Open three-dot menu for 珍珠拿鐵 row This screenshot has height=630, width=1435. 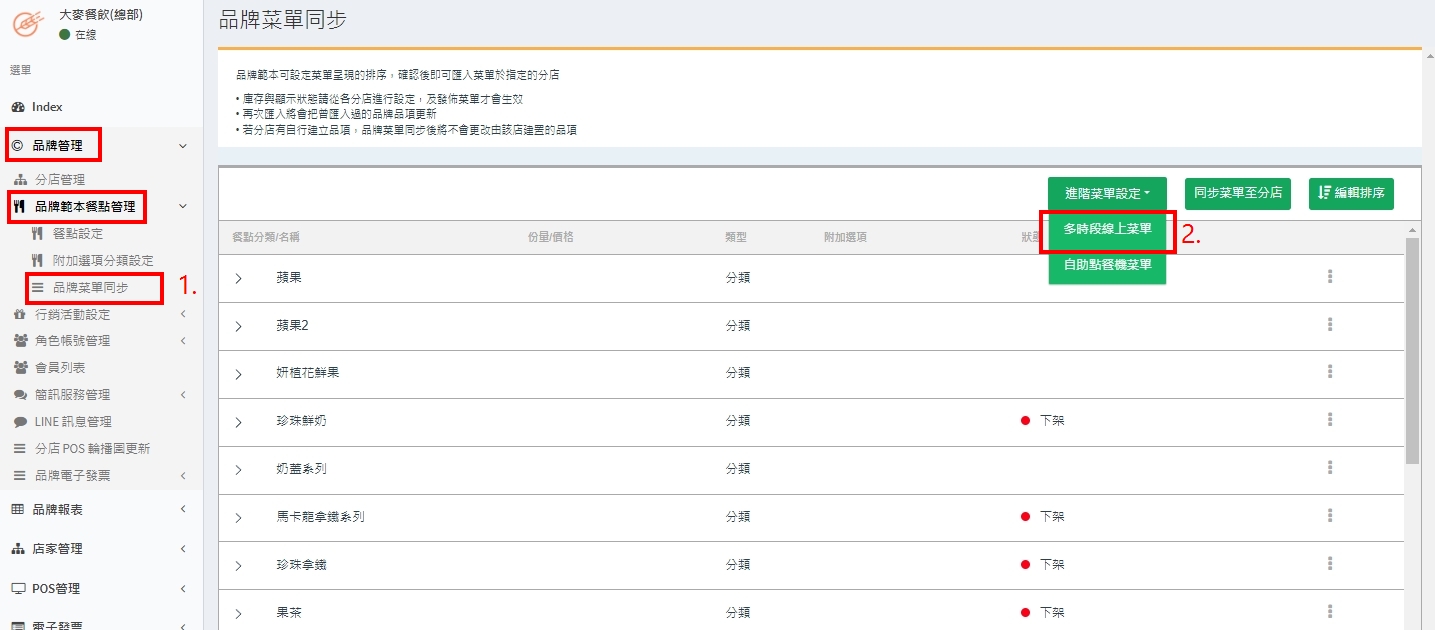(1330, 564)
